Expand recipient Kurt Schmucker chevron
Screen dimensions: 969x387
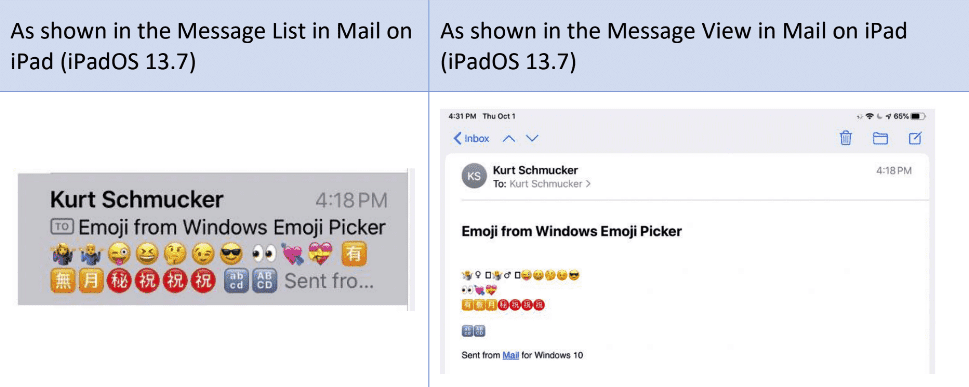click(x=588, y=184)
